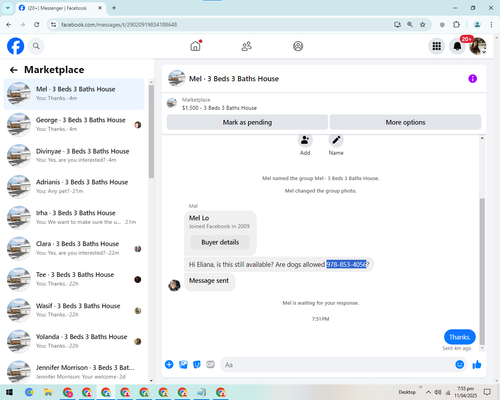The width and height of the screenshot is (500, 400).
Task: Reload the page in browser
Action: (37, 25)
